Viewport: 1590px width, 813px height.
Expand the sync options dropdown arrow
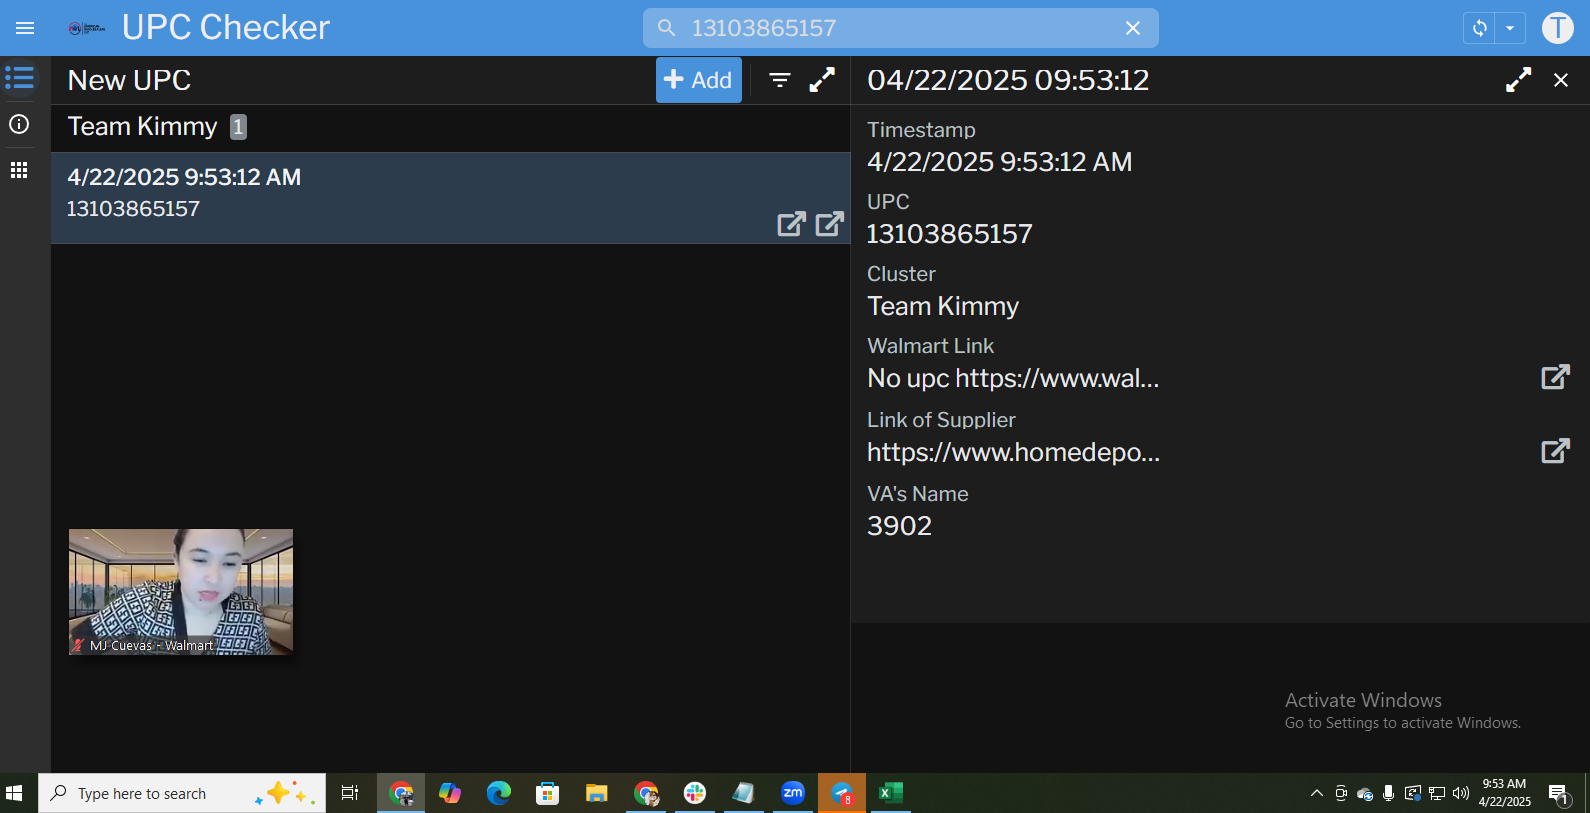click(x=1510, y=28)
